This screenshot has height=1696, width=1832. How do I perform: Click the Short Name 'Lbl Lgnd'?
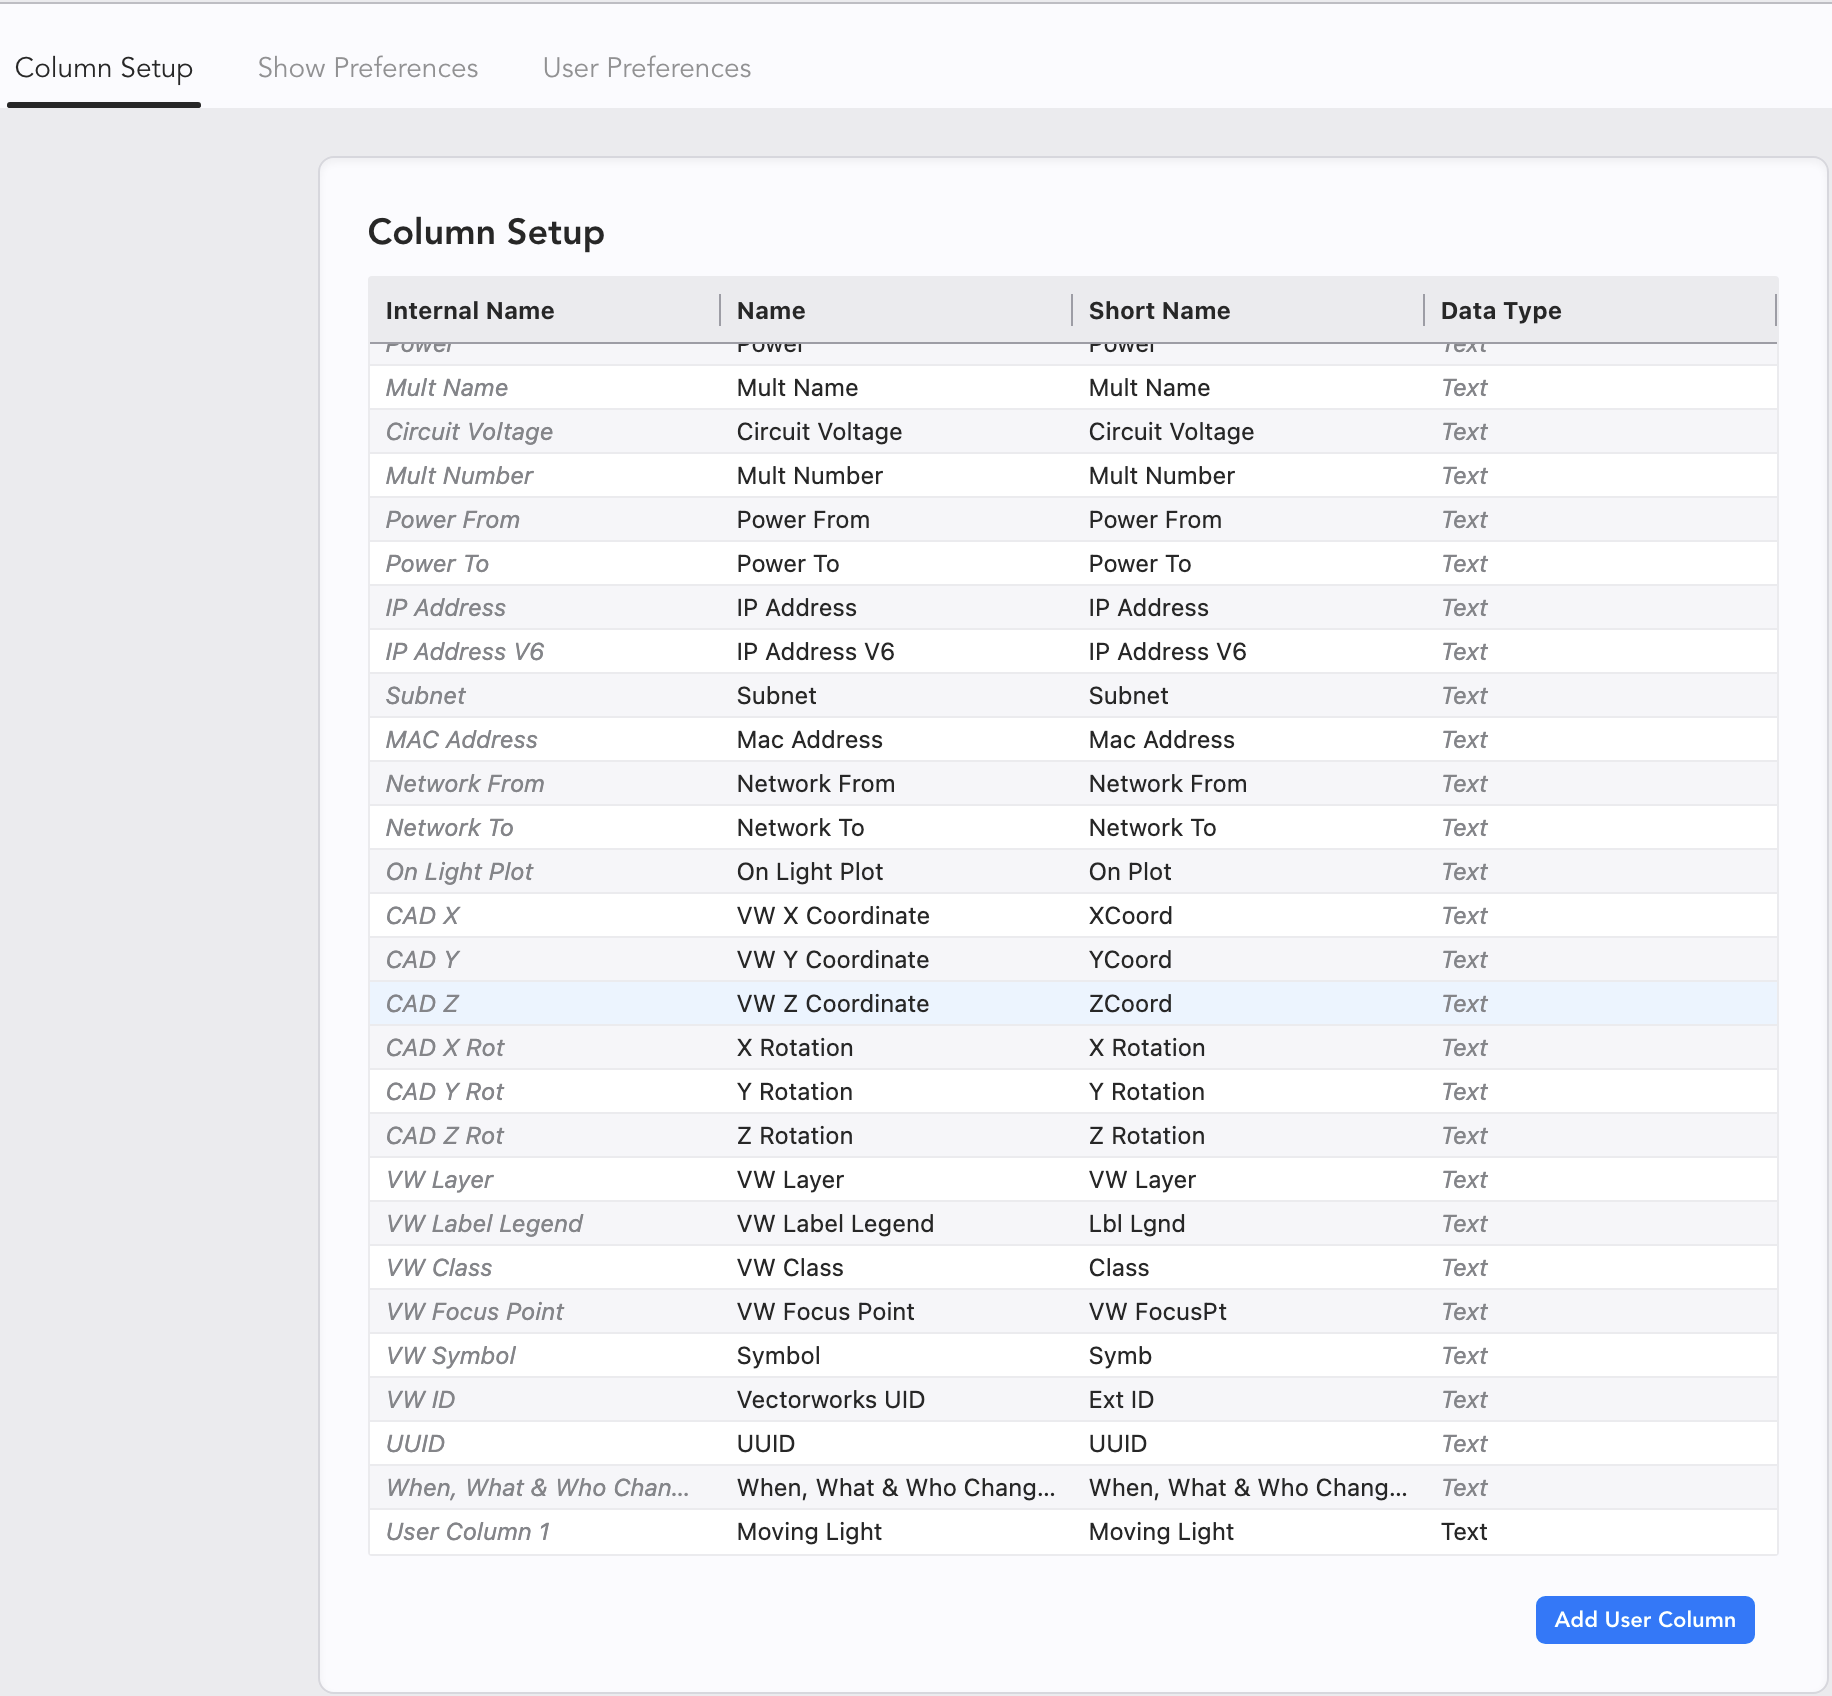pyautogui.click(x=1137, y=1224)
